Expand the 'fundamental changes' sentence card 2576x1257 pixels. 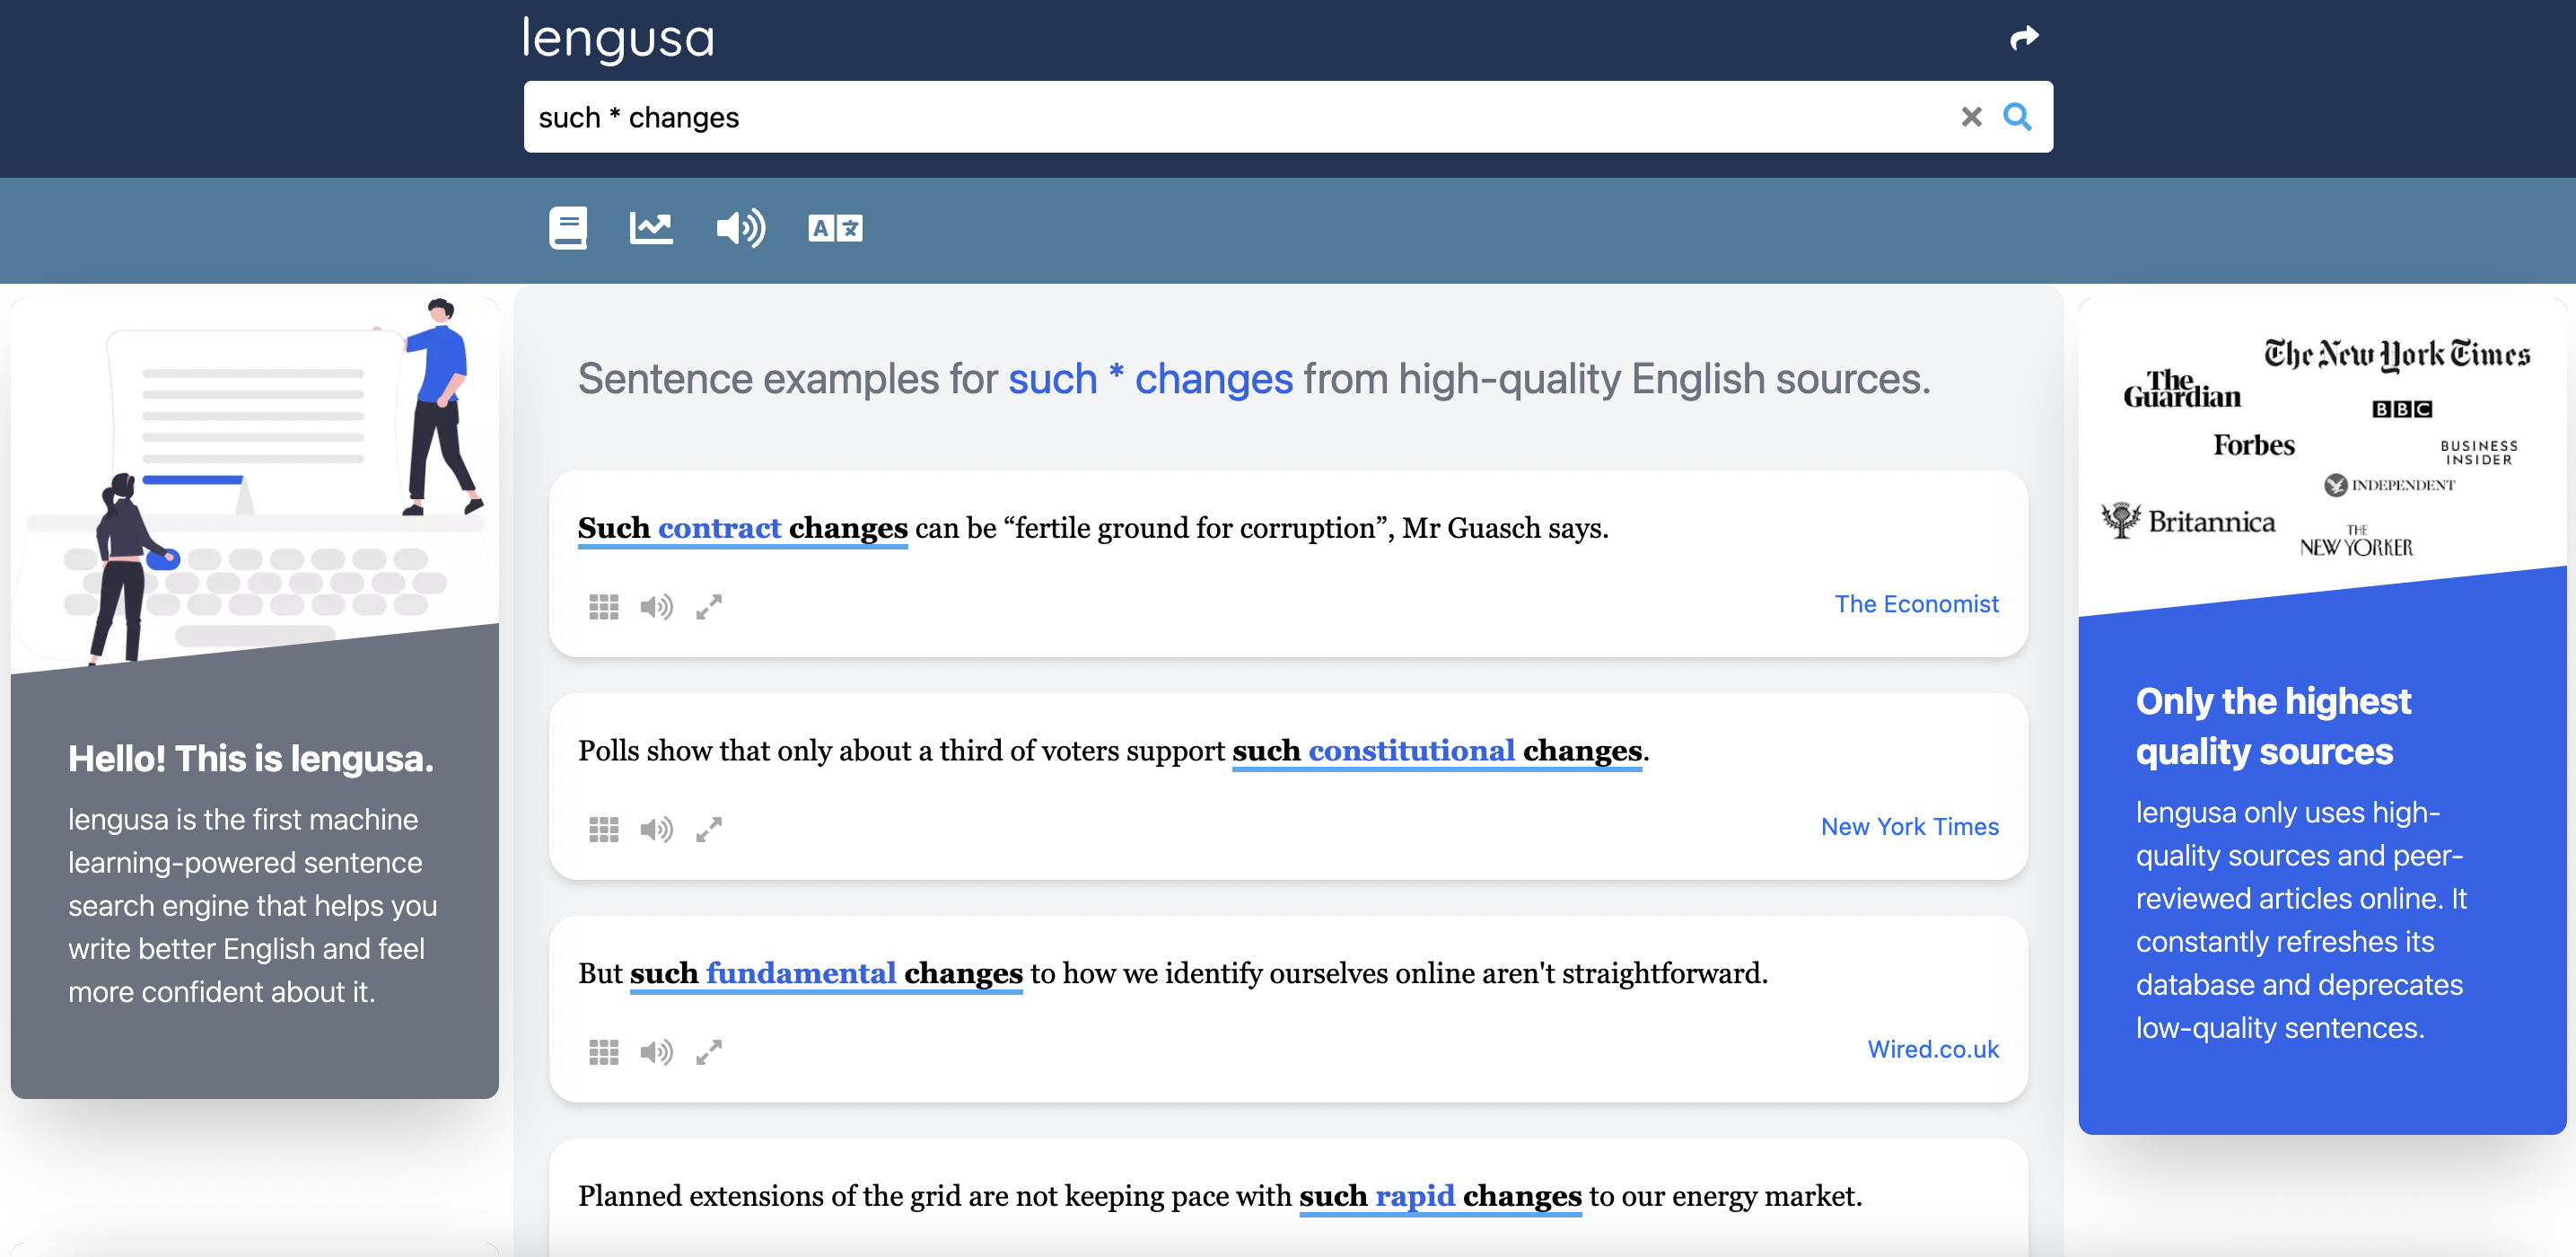[x=709, y=1052]
